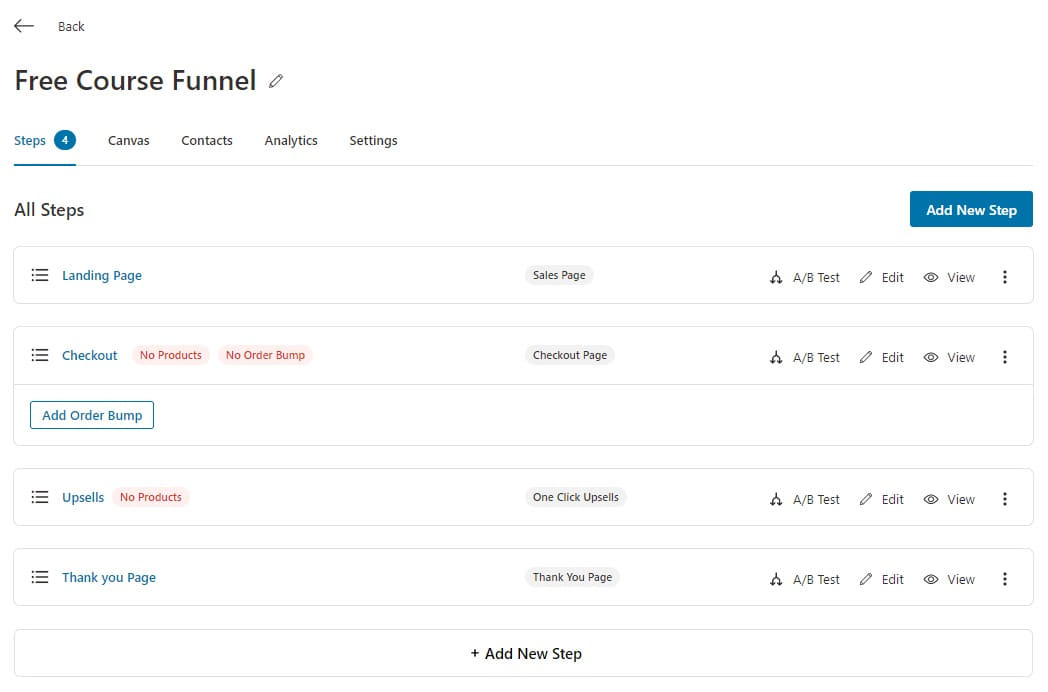Open the three-dot menu on Thank you Page
The image size is (1048, 692).
coord(1005,578)
